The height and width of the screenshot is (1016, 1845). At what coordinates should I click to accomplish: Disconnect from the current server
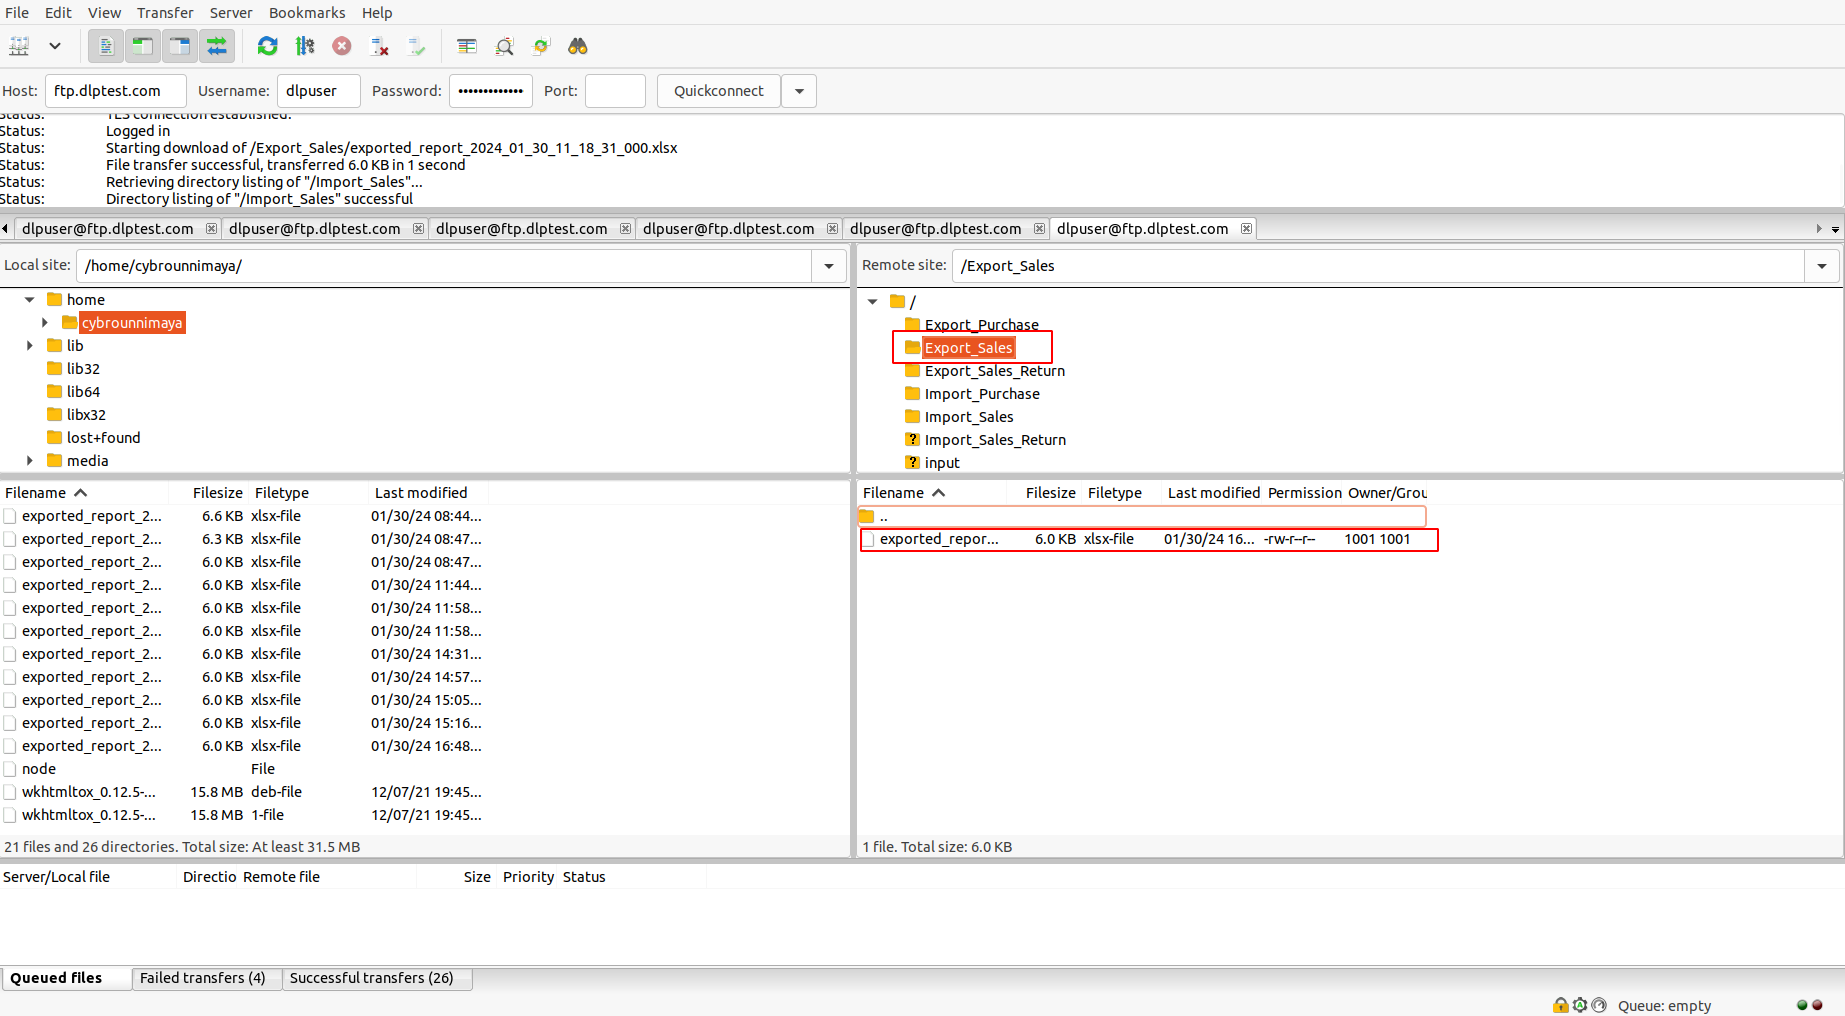tap(379, 46)
